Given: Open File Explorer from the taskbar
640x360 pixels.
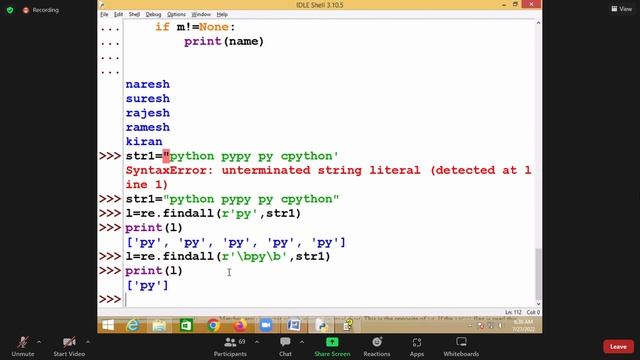Looking at the screenshot, I should 159,325.
